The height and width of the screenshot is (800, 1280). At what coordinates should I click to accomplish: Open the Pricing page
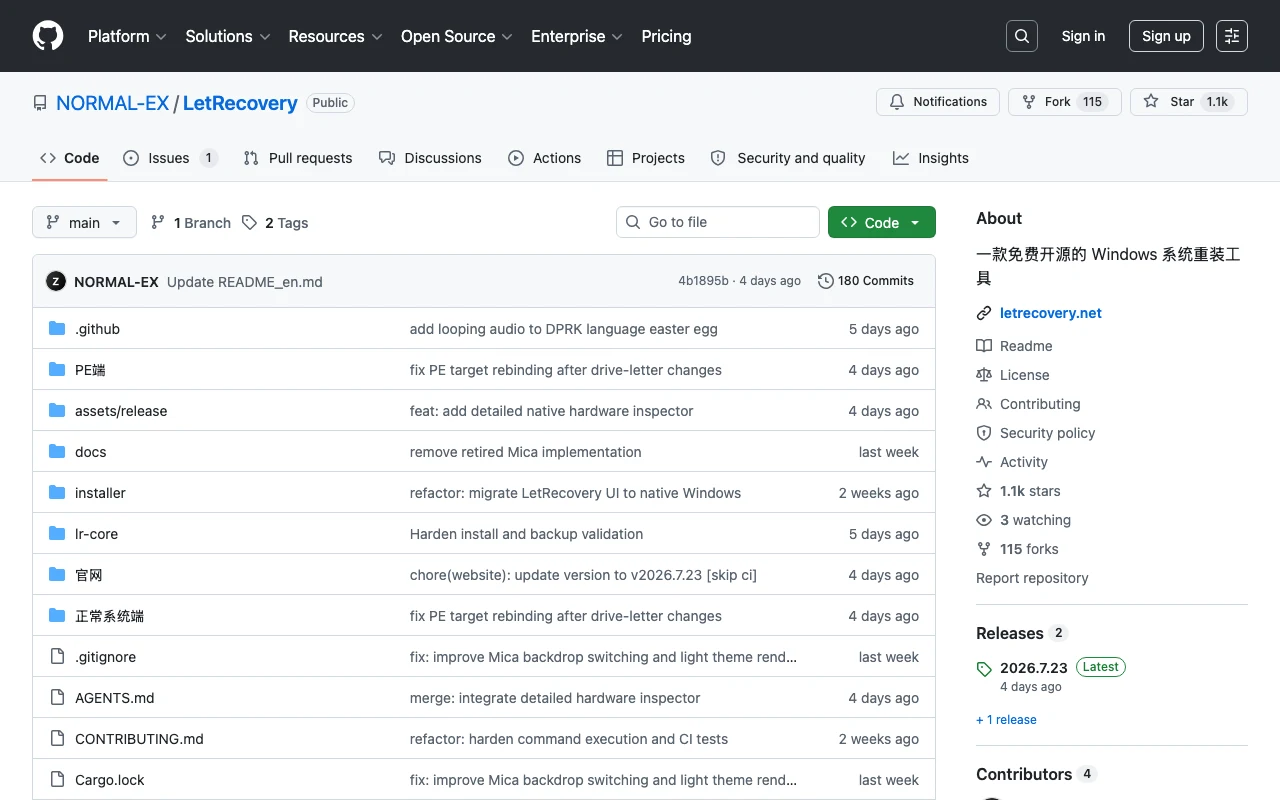(666, 36)
